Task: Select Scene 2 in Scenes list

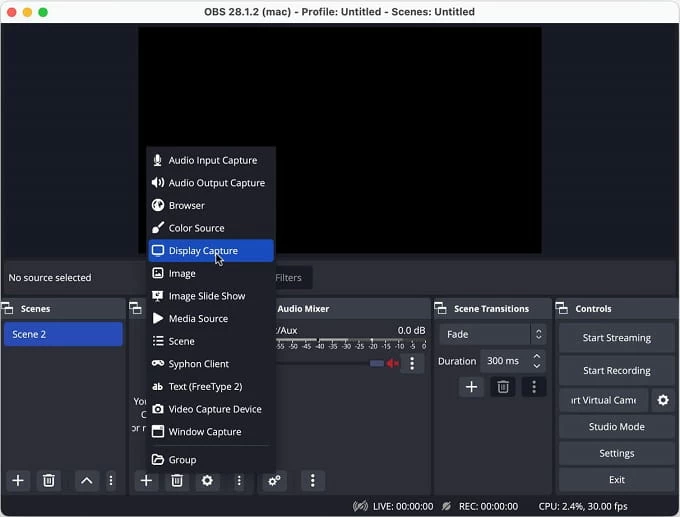Action: [63, 334]
